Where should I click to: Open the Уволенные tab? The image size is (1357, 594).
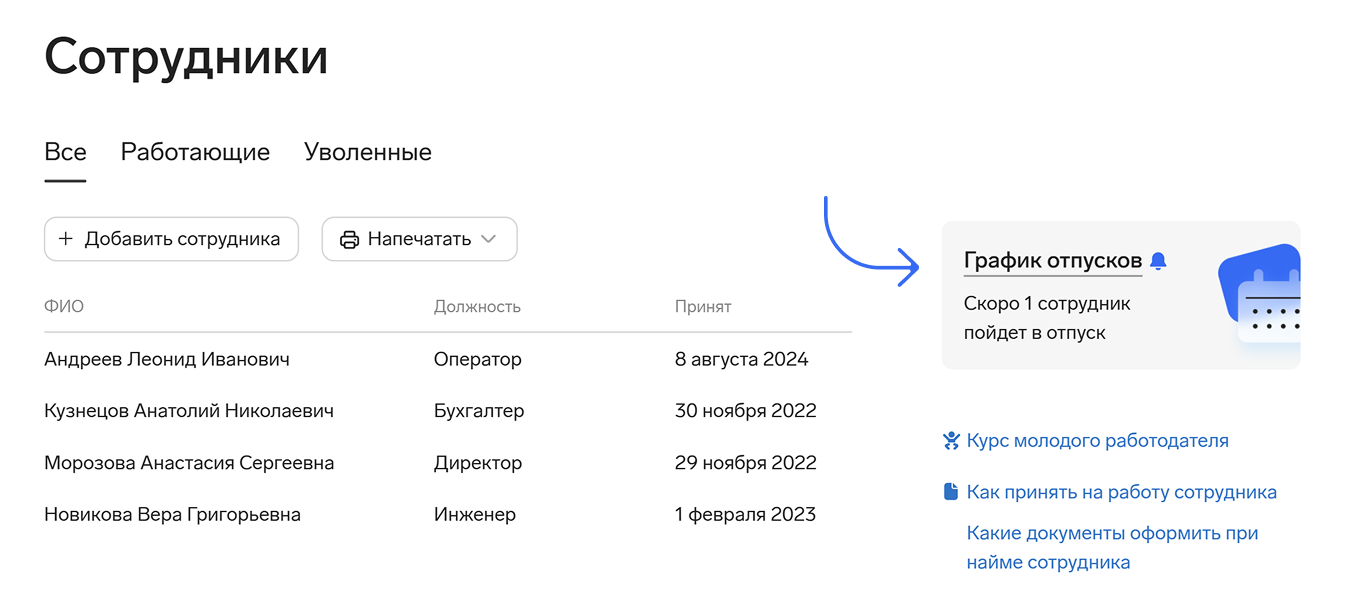click(368, 152)
